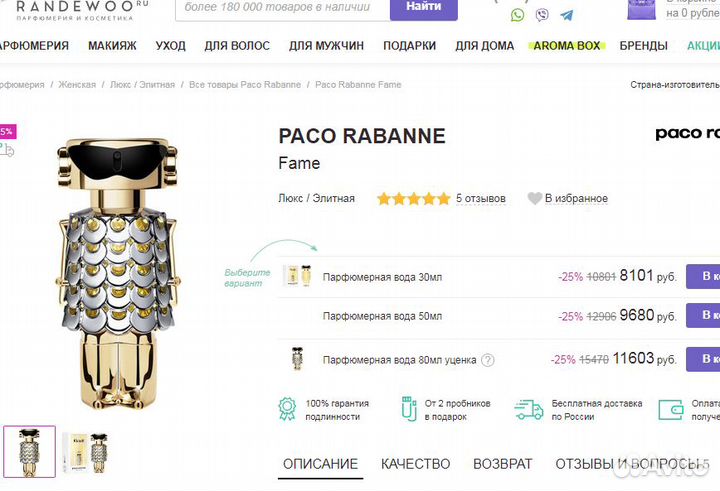Click Парфюмерная вода 80мл уценка text
This screenshot has height=491, width=720.
[399, 360]
